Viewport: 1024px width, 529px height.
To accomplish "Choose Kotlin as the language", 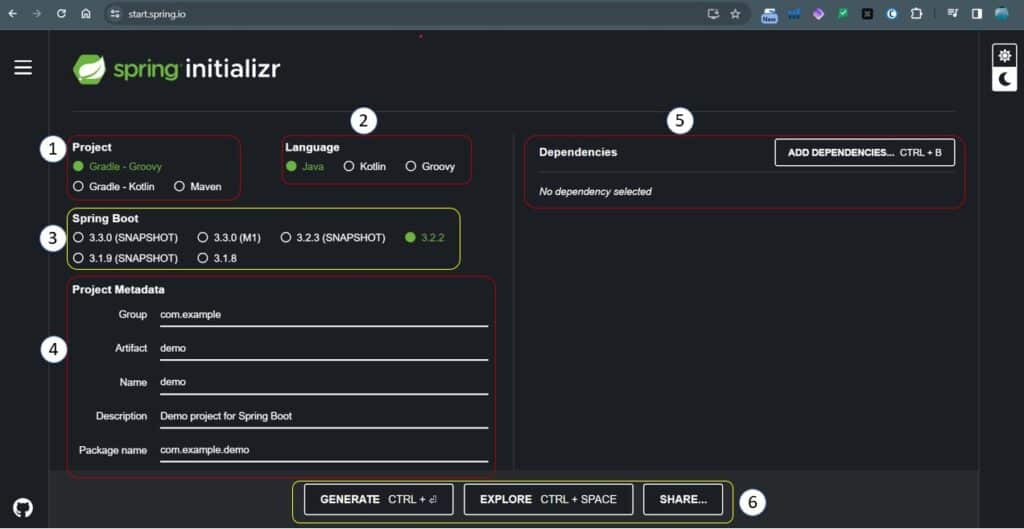I will (x=365, y=167).
